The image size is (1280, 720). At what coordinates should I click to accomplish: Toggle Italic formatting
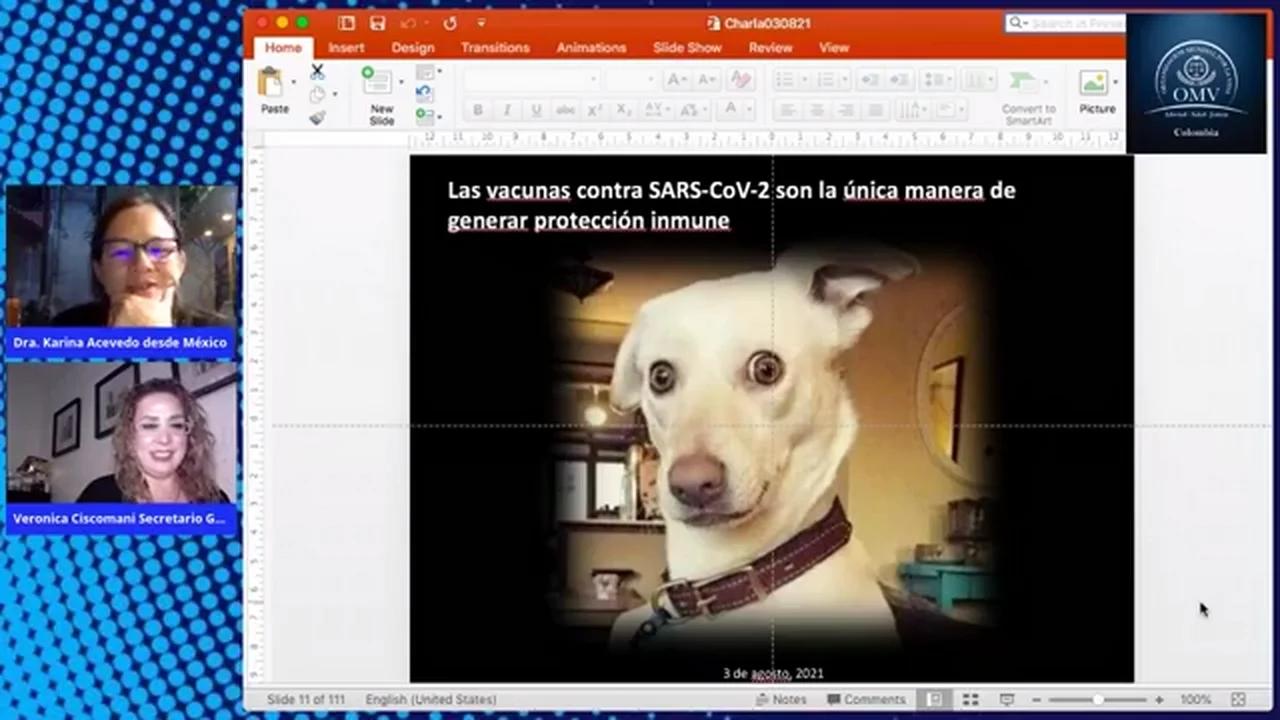click(x=507, y=110)
